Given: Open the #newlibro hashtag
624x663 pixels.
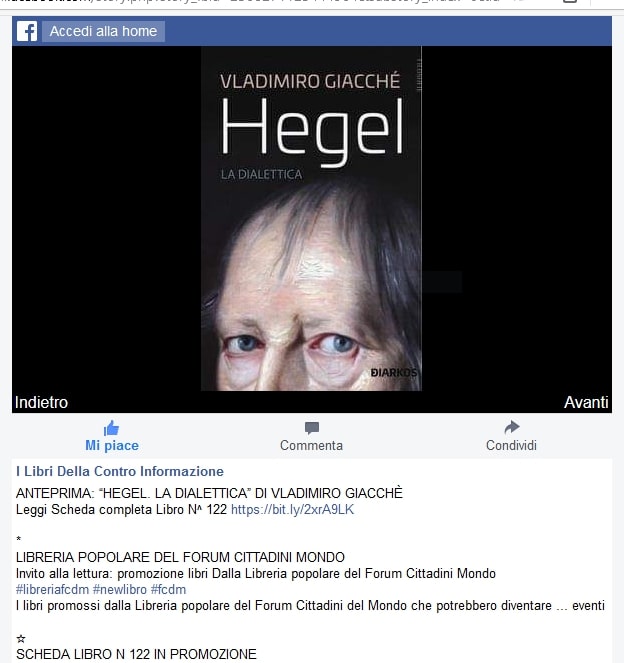Looking at the screenshot, I should tap(120, 589).
